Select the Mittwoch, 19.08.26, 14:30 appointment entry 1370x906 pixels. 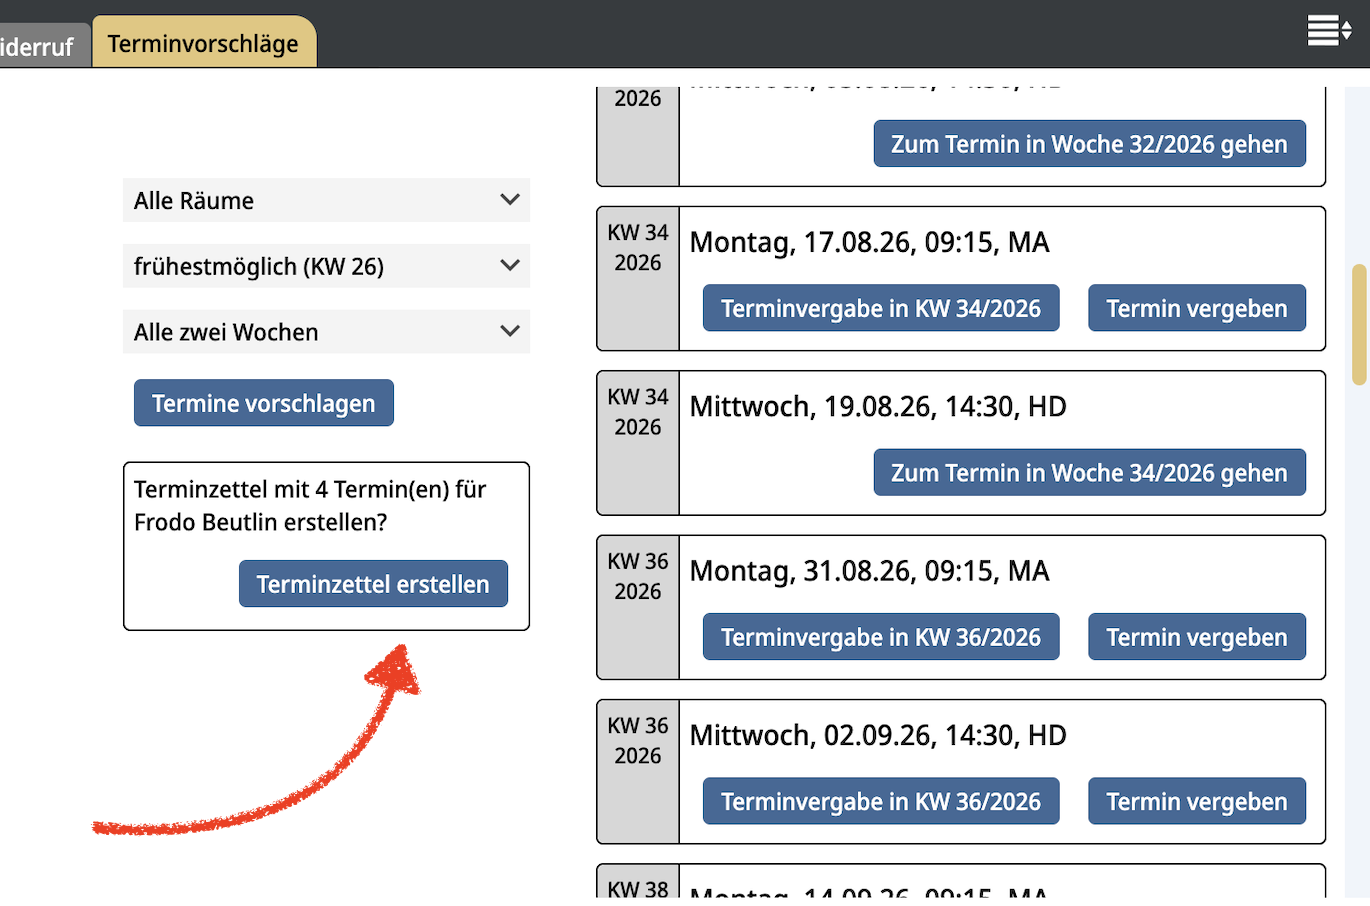[878, 406]
